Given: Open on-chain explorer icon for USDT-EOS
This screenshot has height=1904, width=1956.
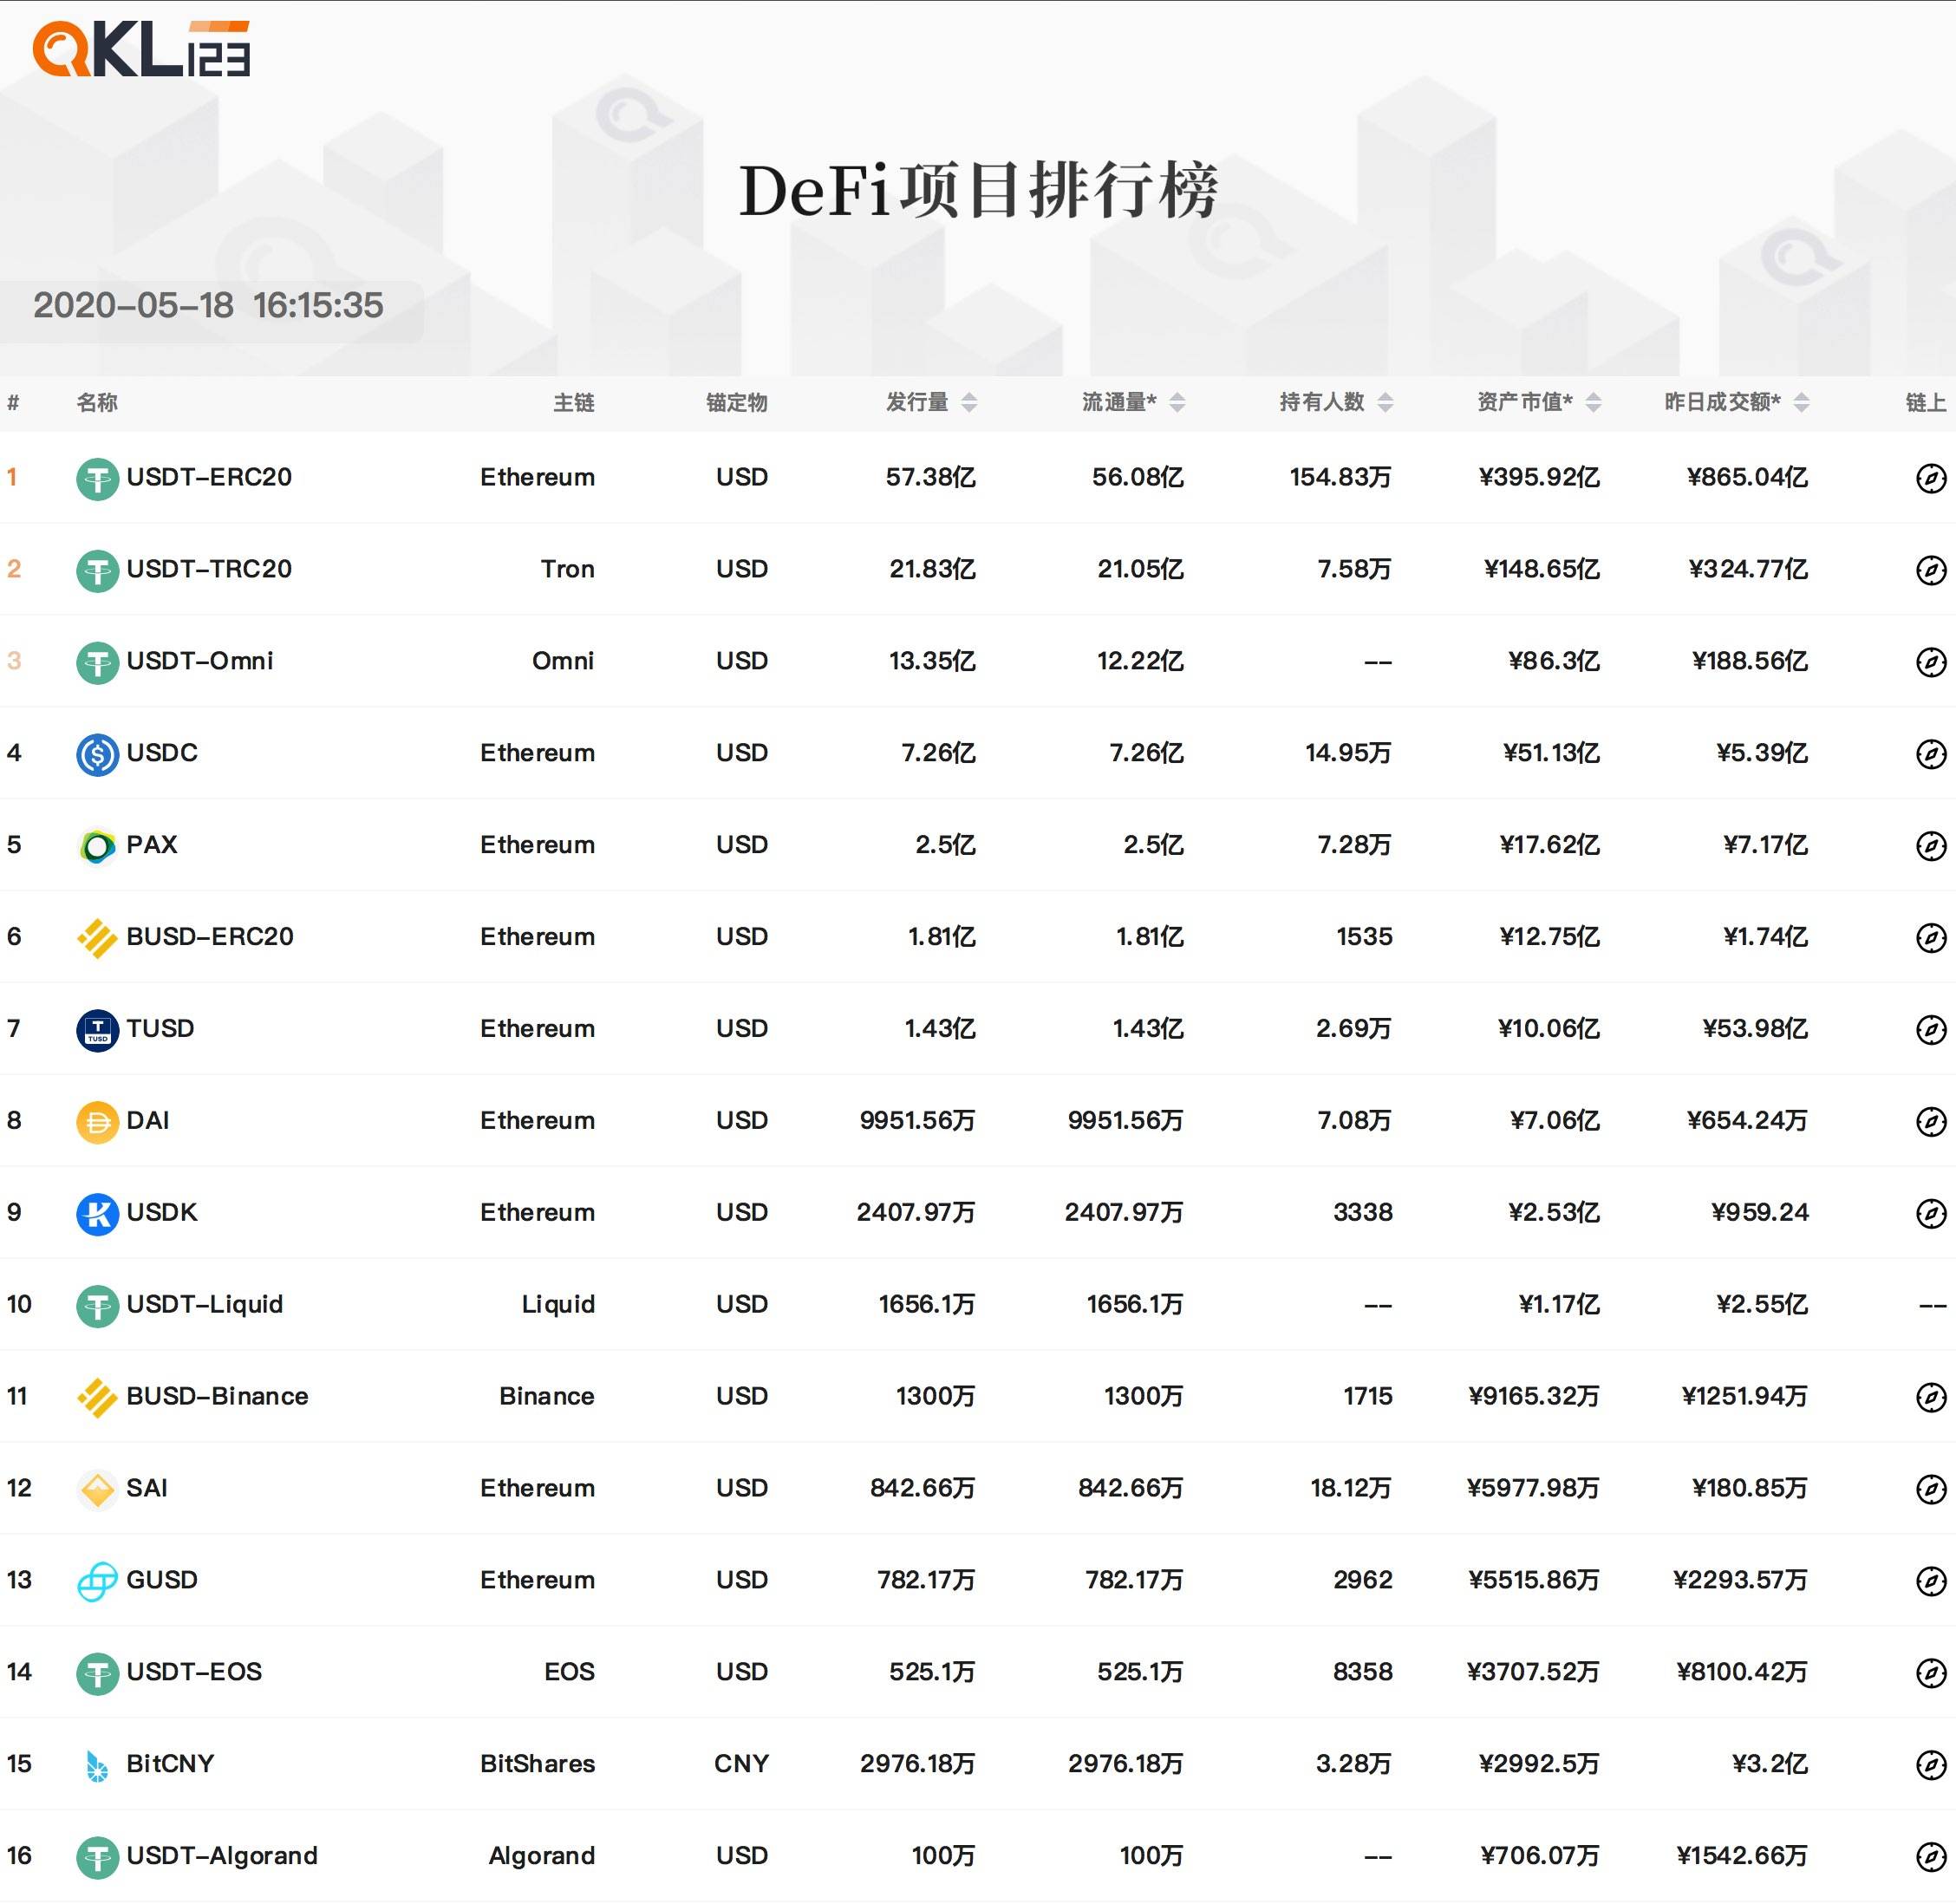Looking at the screenshot, I should coord(1930,1673).
